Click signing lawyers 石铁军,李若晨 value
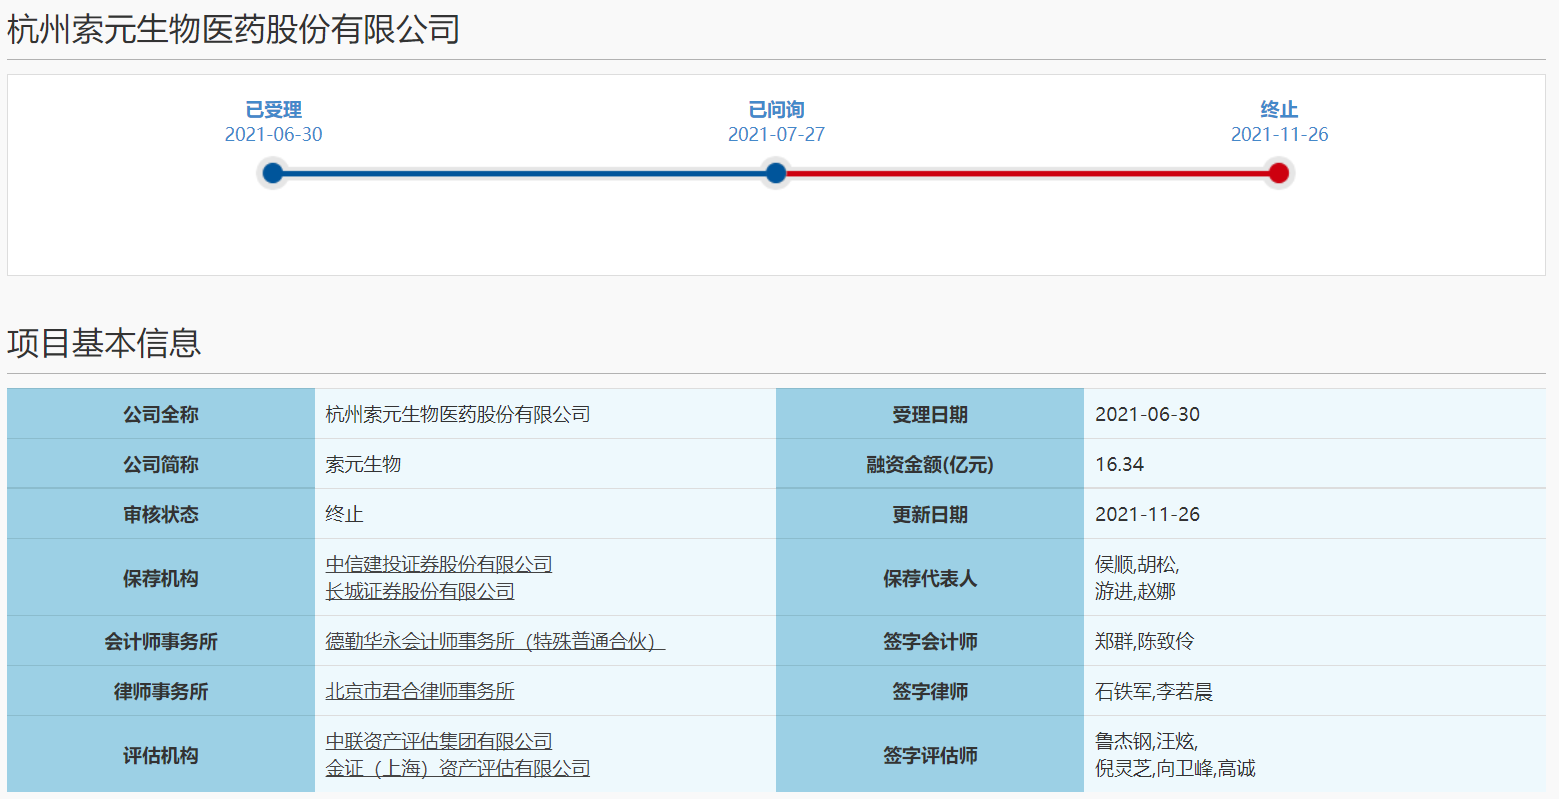1559x799 pixels. click(x=1155, y=691)
